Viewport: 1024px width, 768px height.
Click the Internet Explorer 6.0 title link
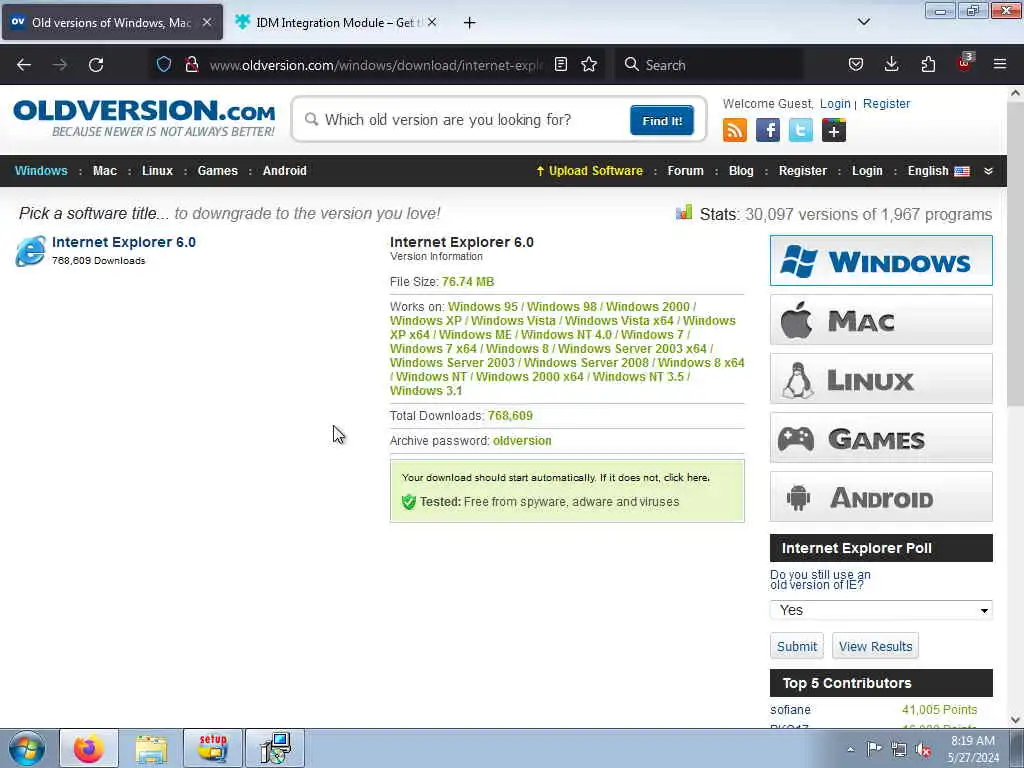124,242
